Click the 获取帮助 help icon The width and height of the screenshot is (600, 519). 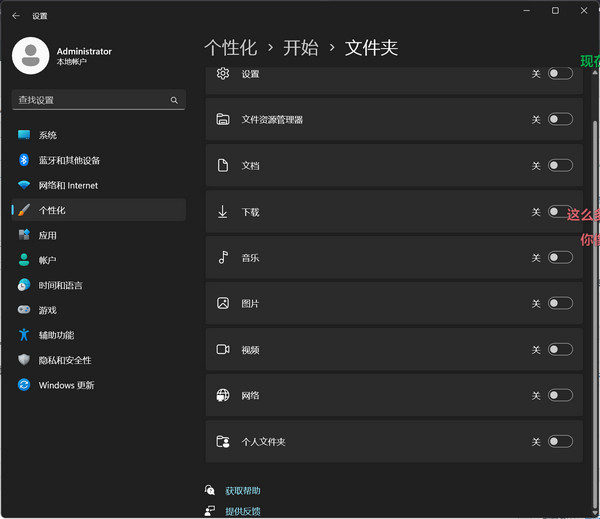[x=210, y=490]
